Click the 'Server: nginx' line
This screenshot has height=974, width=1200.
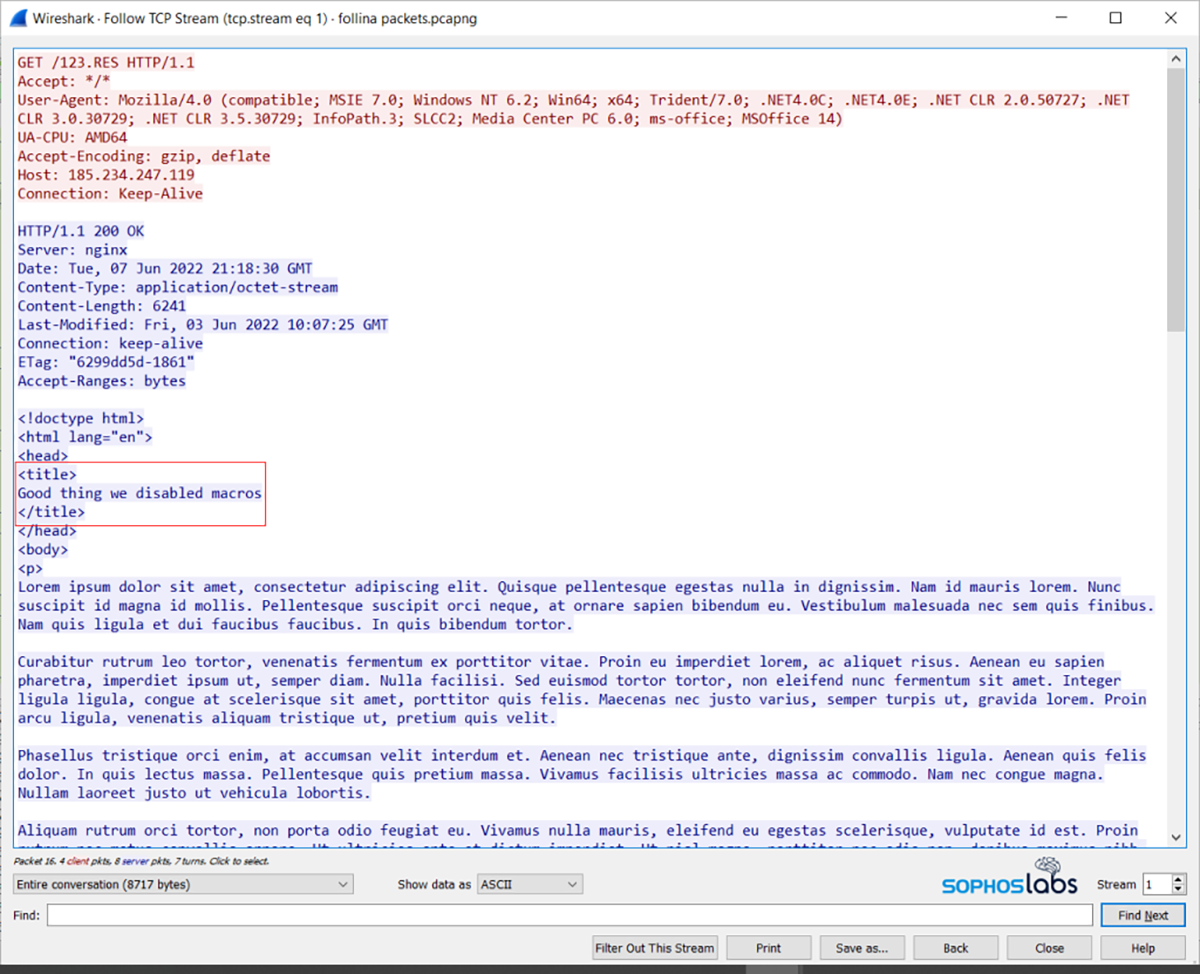click(72, 250)
